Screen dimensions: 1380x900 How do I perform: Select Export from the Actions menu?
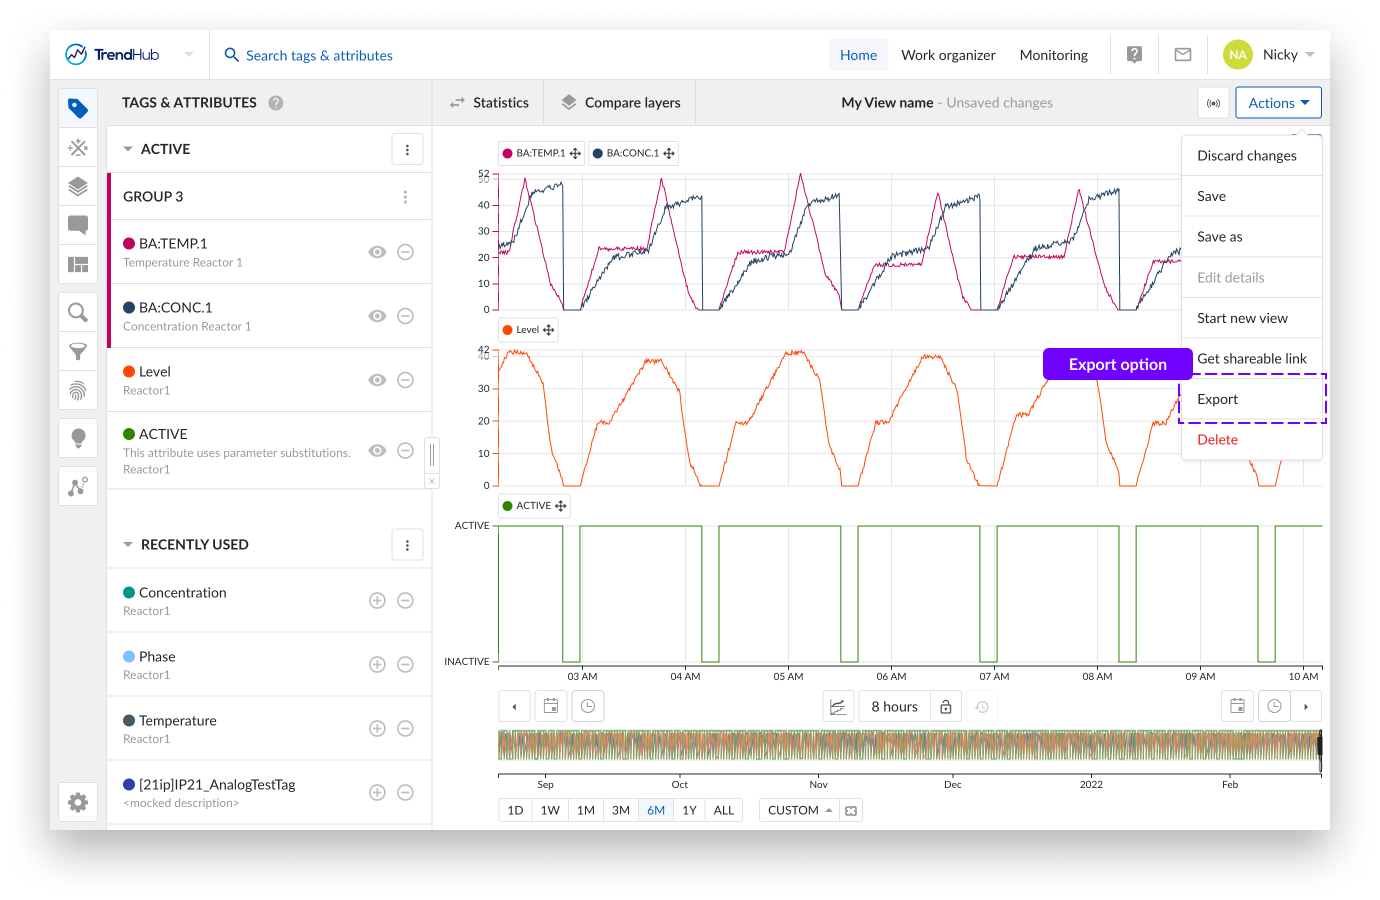coord(1218,399)
